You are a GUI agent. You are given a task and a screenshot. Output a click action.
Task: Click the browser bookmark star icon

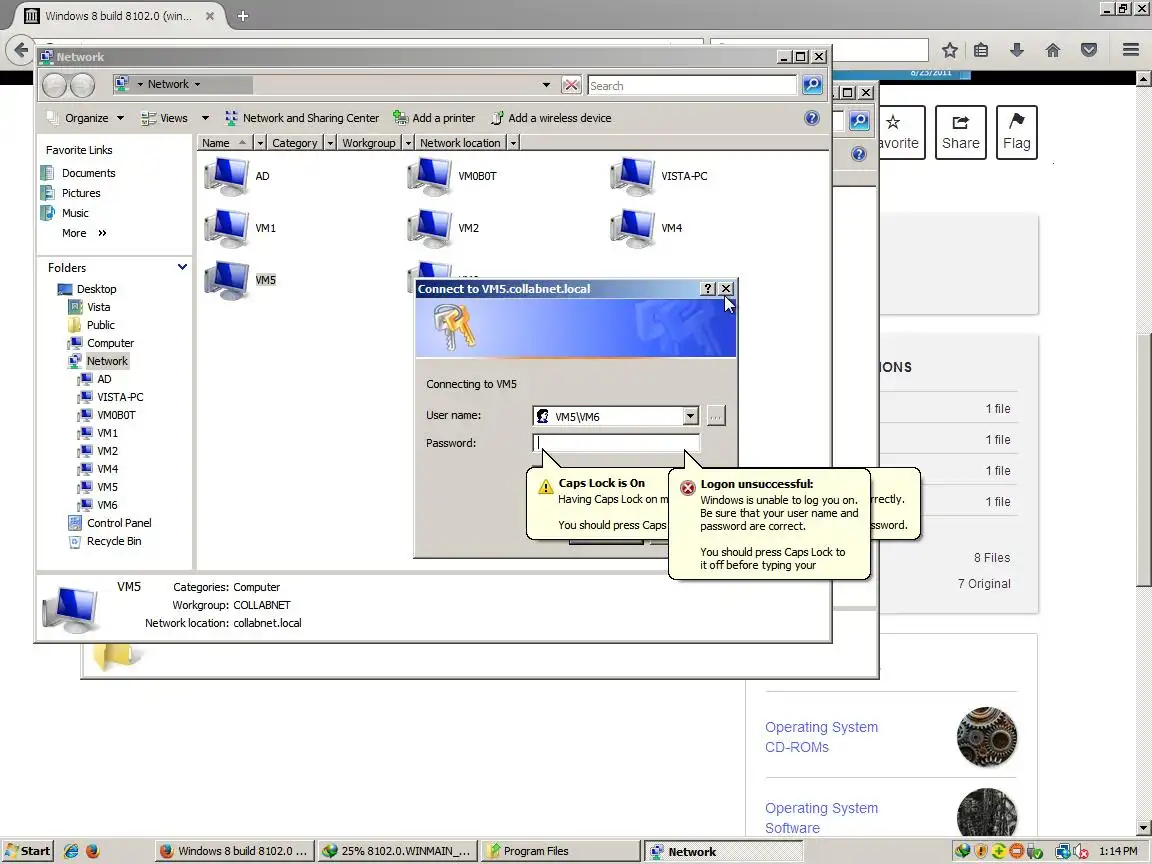(x=949, y=50)
